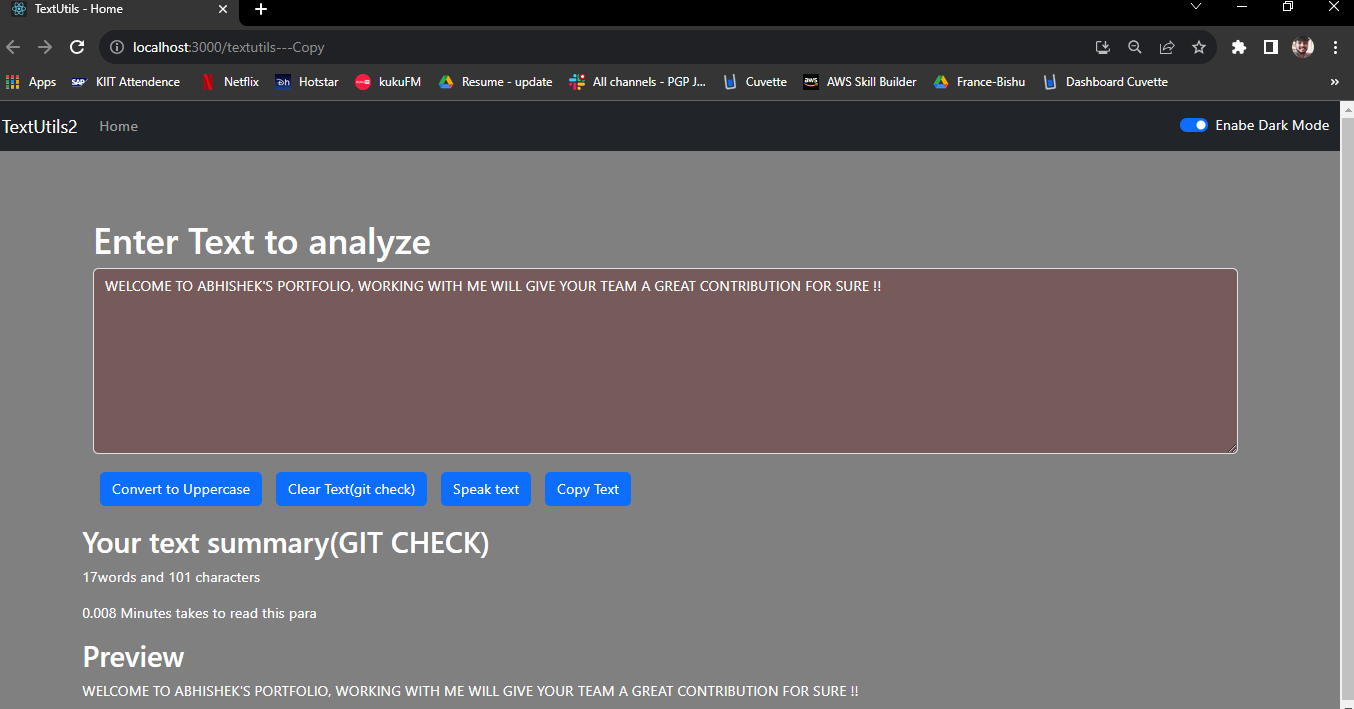Click the Clear Text(git check) button
The height and width of the screenshot is (709, 1354).
(x=351, y=489)
